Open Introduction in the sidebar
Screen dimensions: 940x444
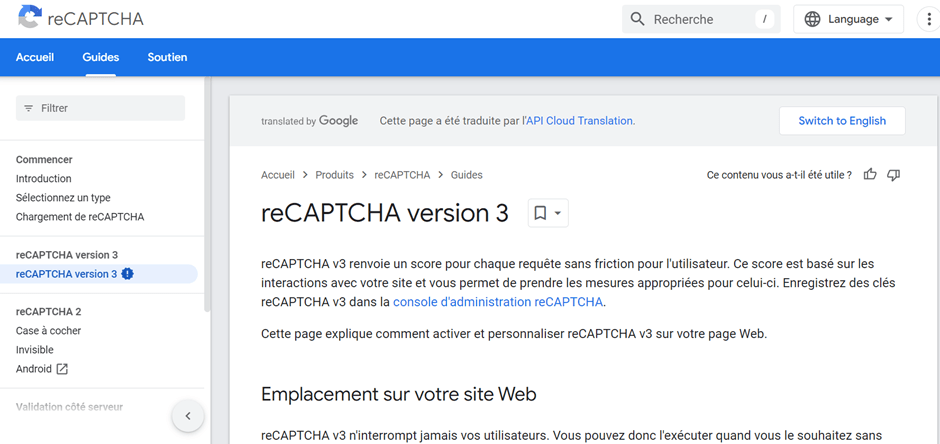point(44,179)
